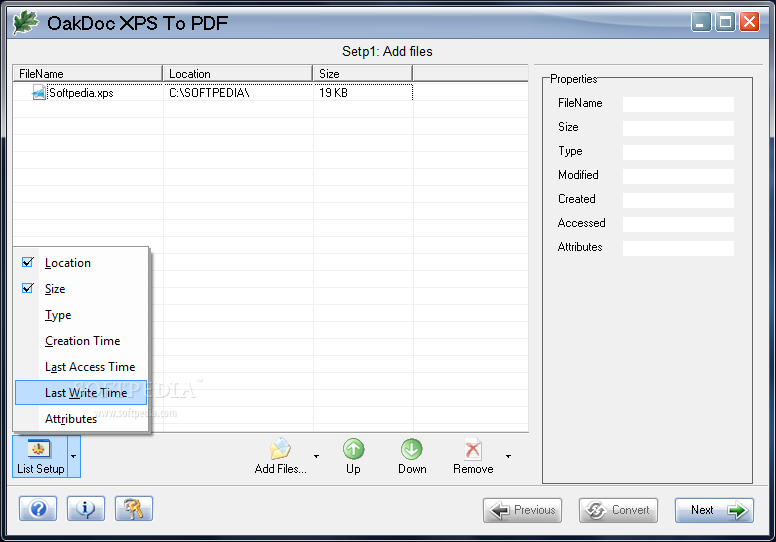Sort by Location column header
This screenshot has width=776, height=542.
pyautogui.click(x=238, y=73)
